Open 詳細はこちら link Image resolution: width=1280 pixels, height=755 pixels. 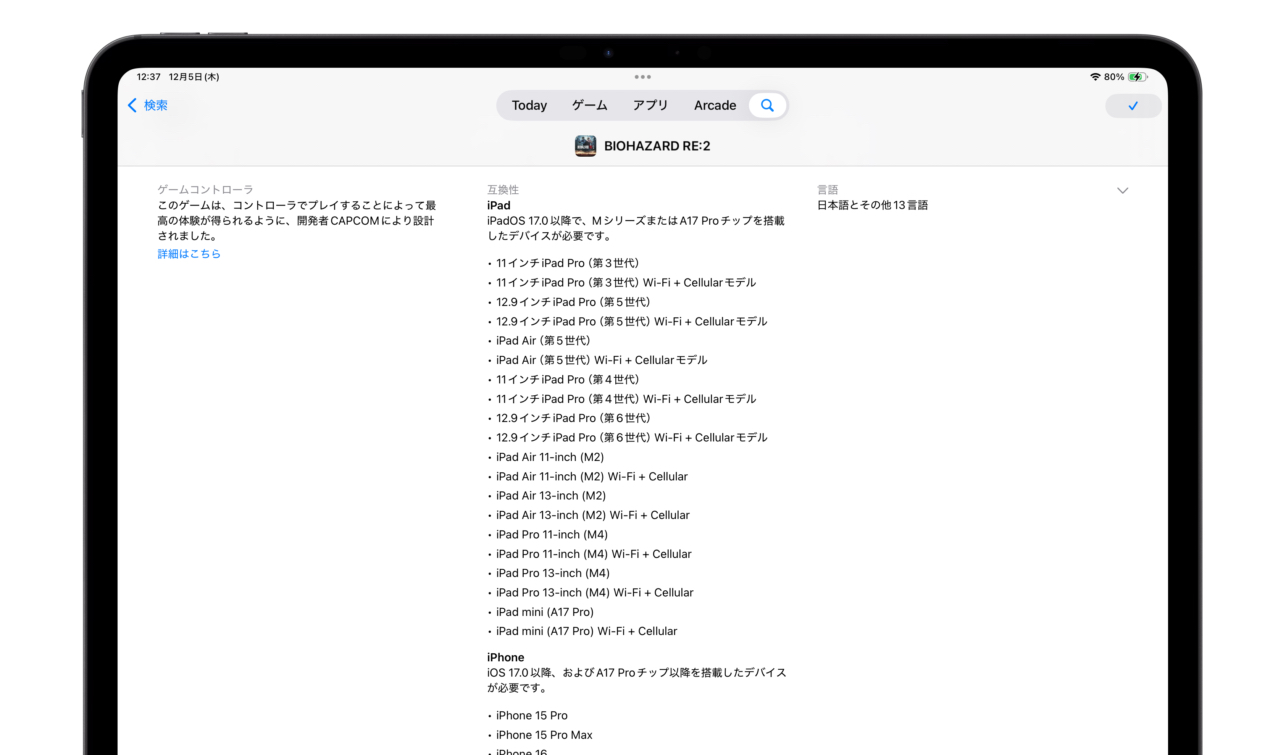(189, 254)
